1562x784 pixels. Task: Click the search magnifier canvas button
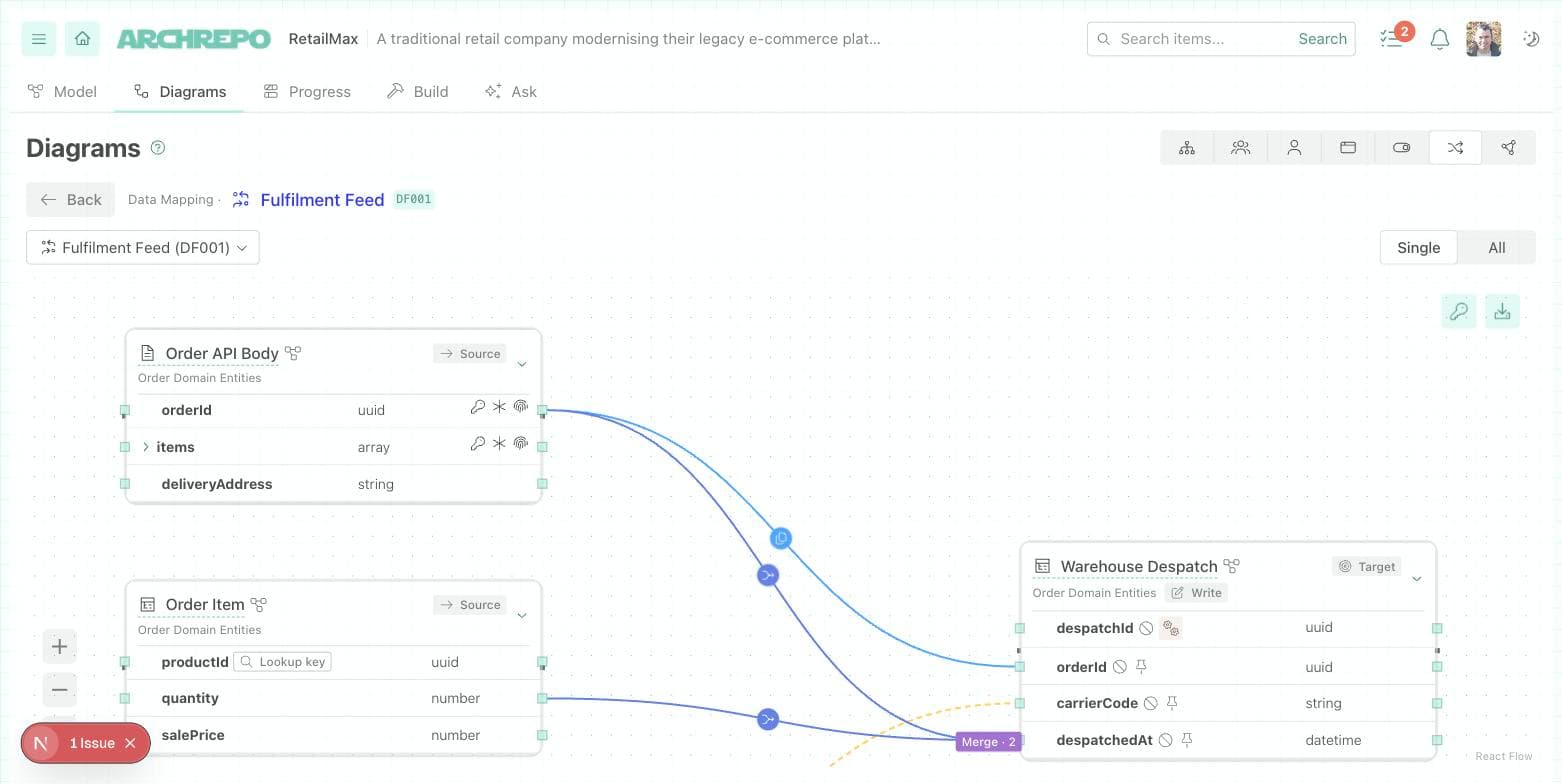click(1459, 312)
